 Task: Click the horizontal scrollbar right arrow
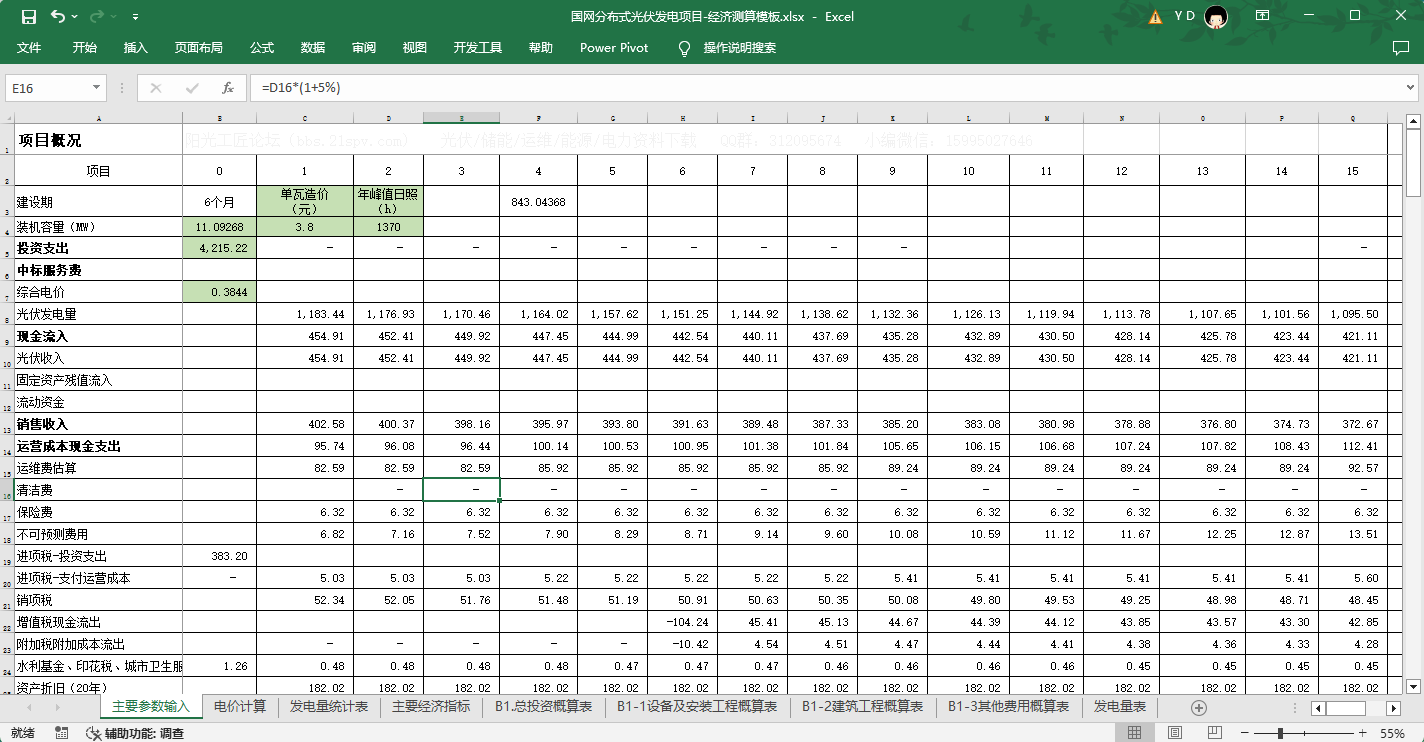pos(1395,708)
